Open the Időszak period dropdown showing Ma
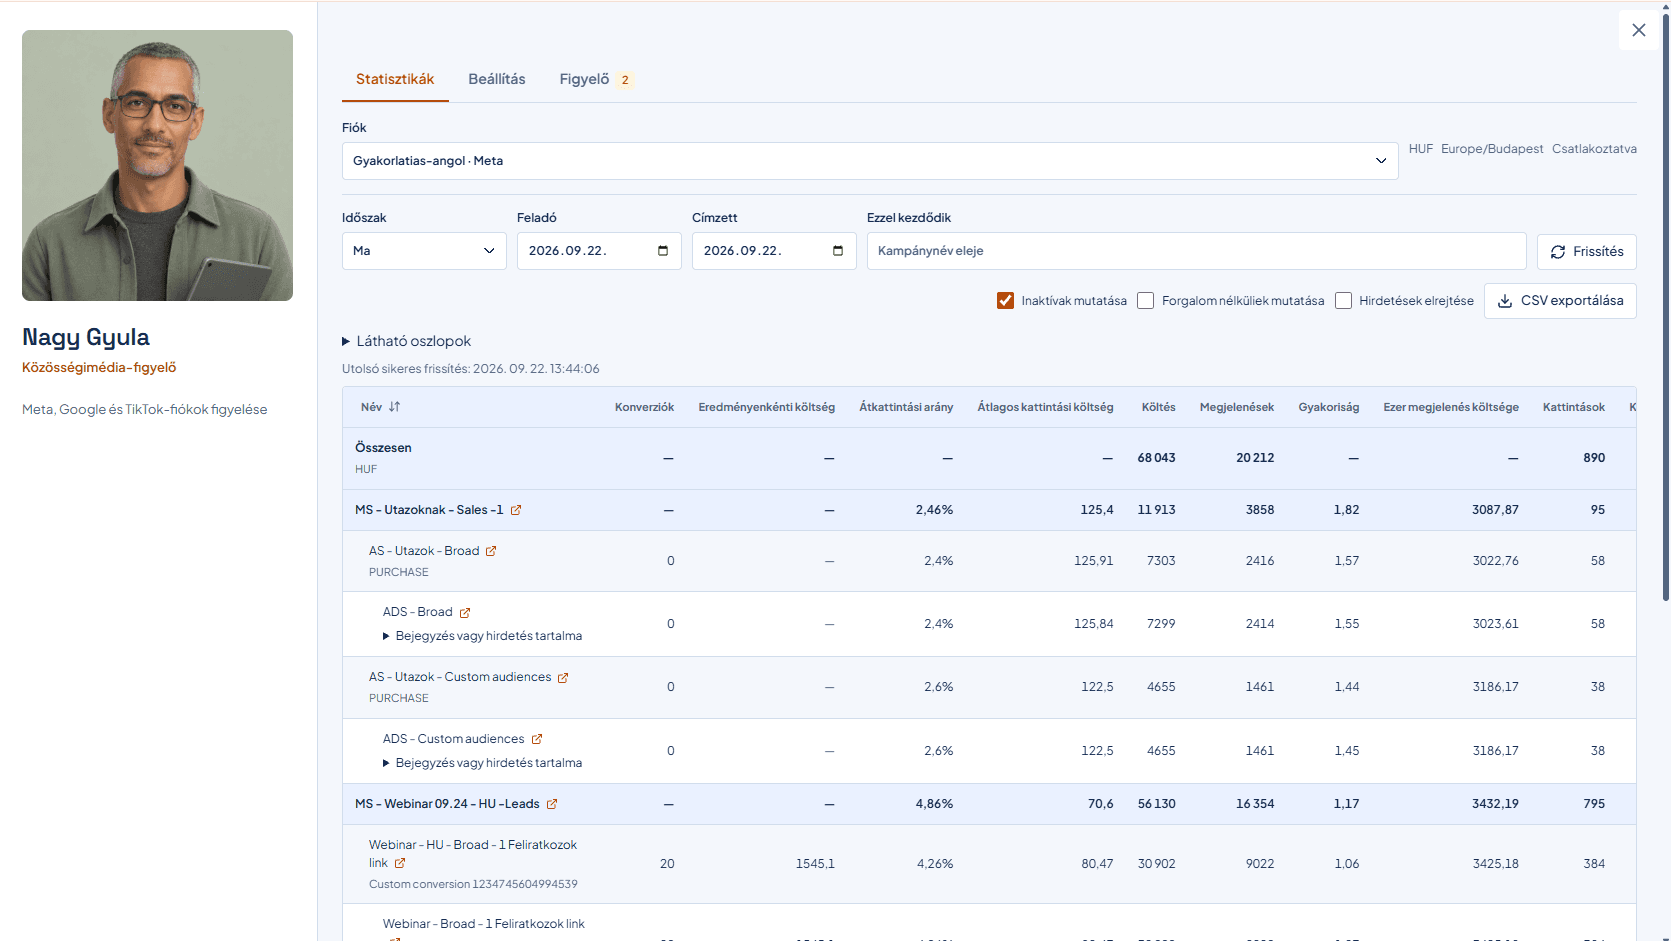Image resolution: width=1671 pixels, height=941 pixels. click(424, 251)
